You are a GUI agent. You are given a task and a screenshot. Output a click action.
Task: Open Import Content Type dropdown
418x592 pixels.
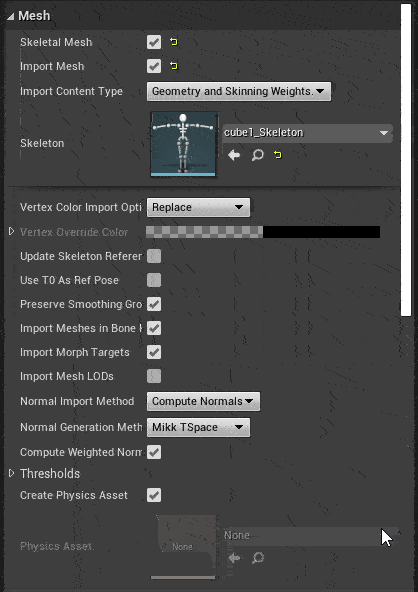[239, 91]
